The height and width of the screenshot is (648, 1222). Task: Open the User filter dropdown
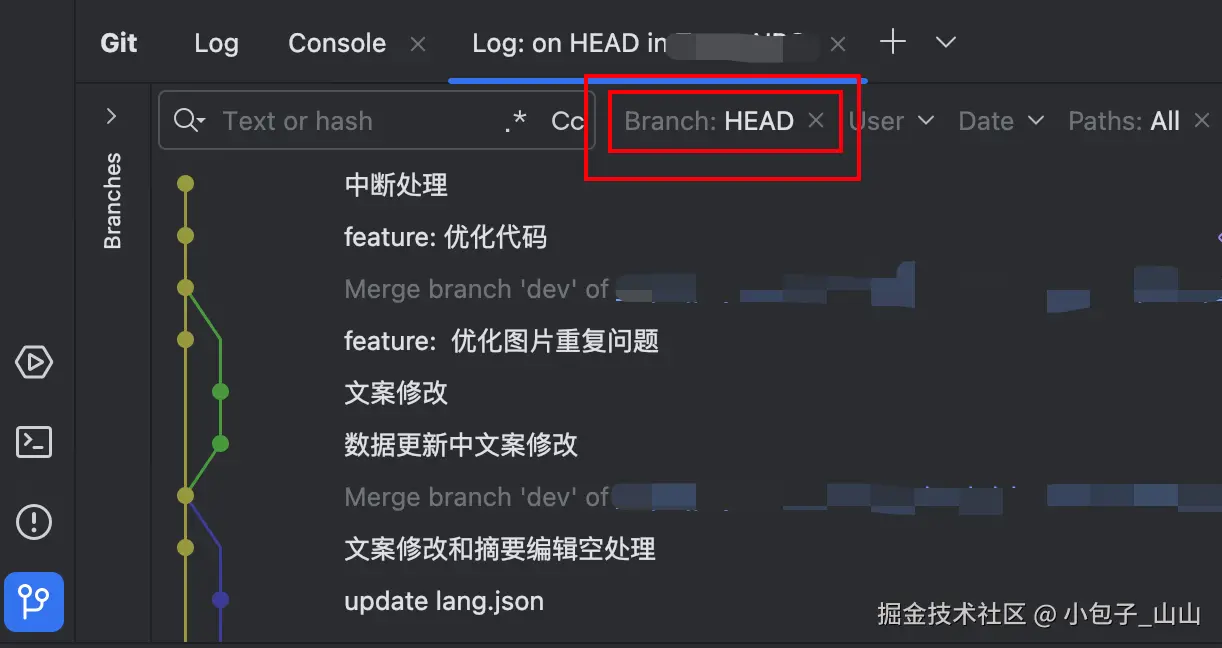(891, 121)
